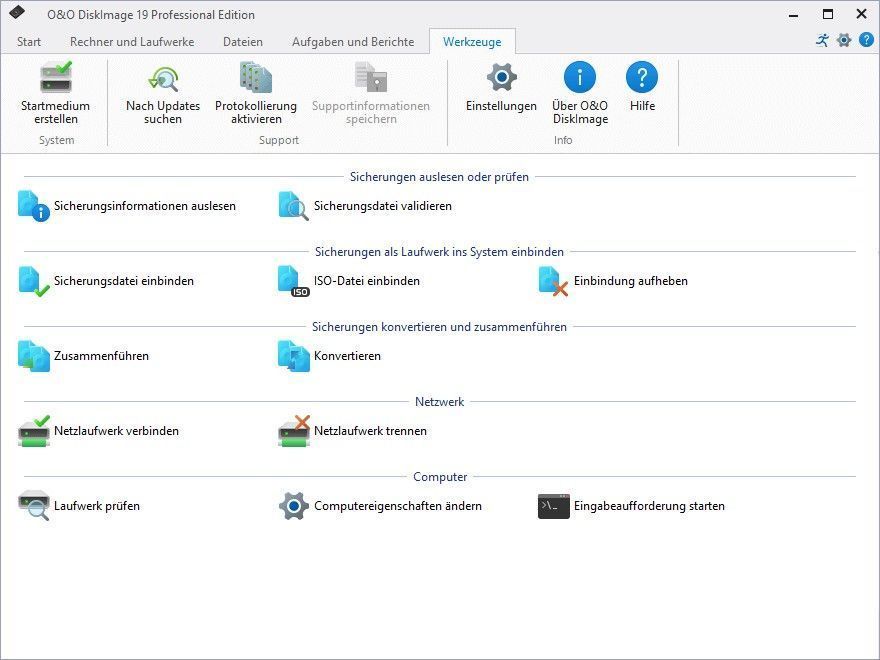Click the Hilfe question mark icon
Screen dimensions: 880x660
(642, 77)
